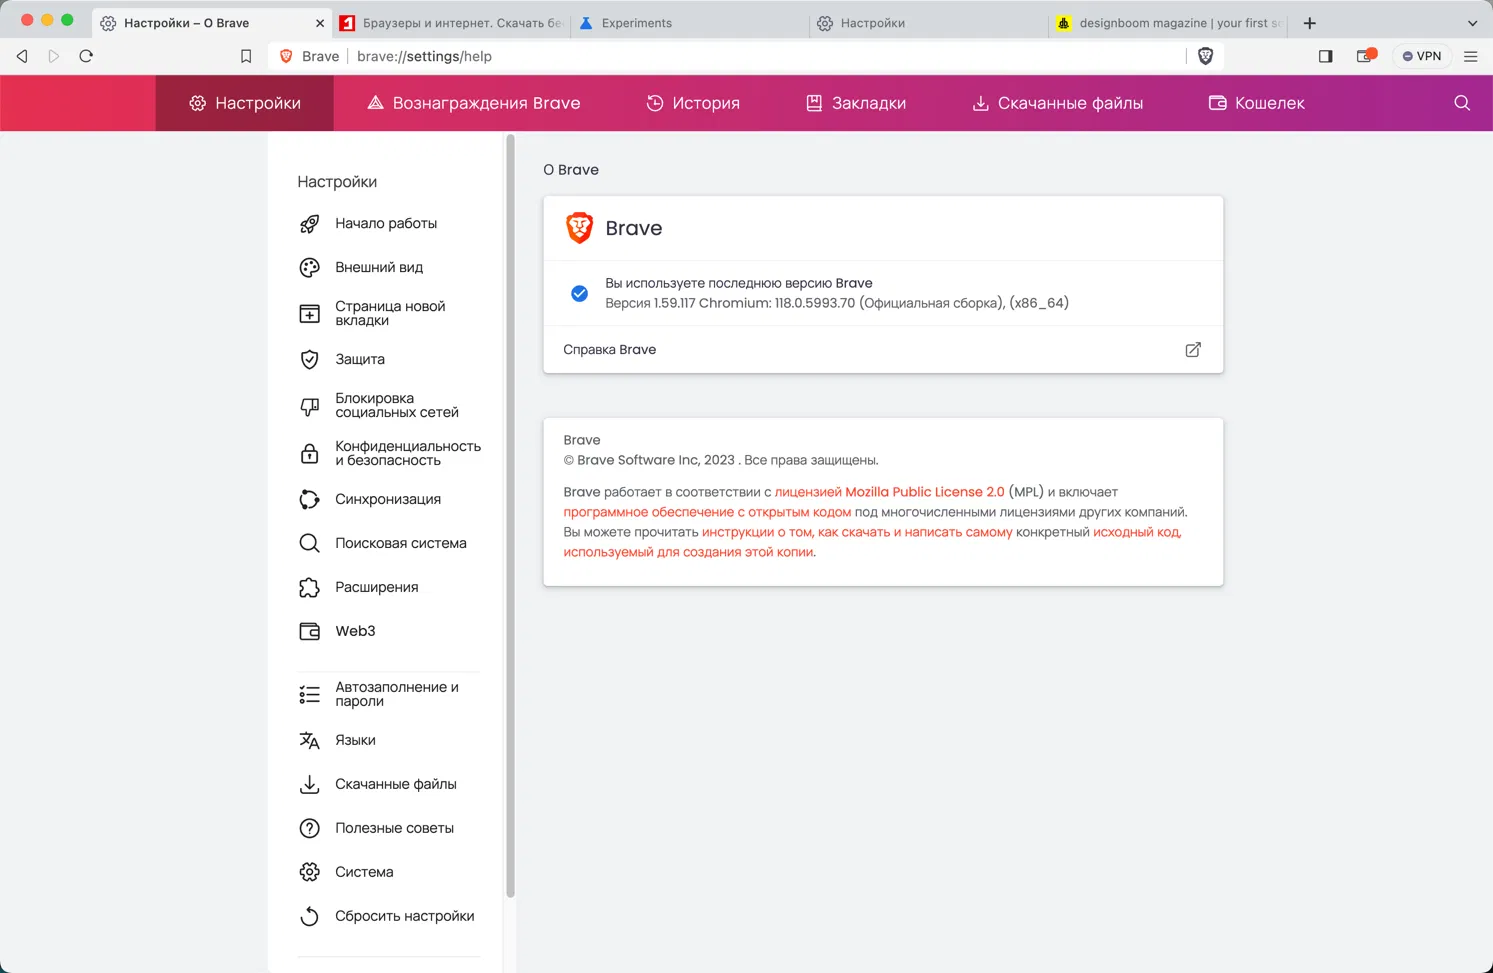
Task: Click the shield icon for 'Защита'
Action: (310, 360)
